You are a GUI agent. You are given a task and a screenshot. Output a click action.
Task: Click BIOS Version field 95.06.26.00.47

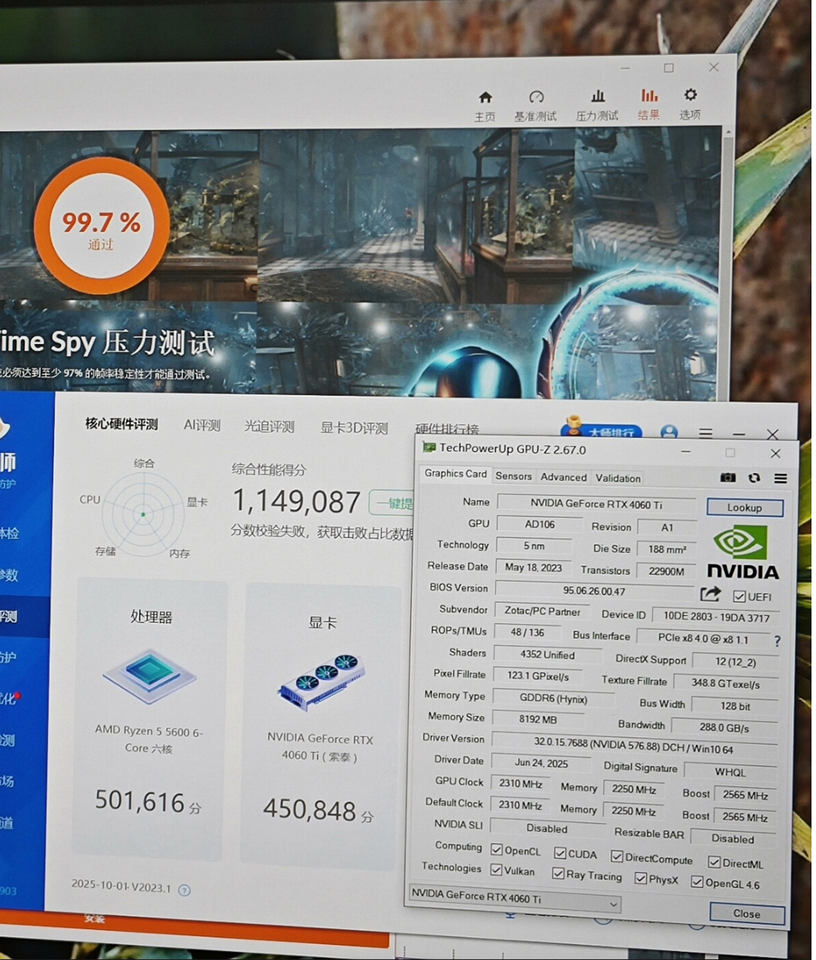(594, 591)
